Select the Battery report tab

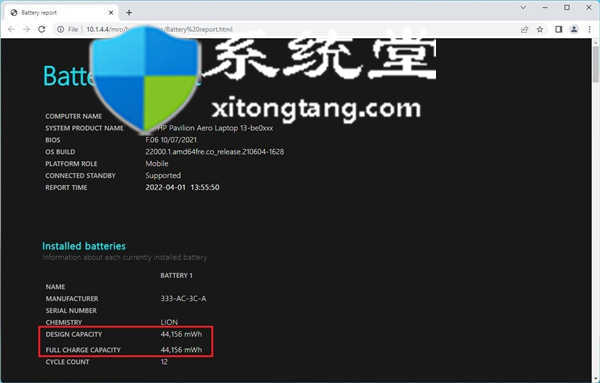[x=62, y=13]
